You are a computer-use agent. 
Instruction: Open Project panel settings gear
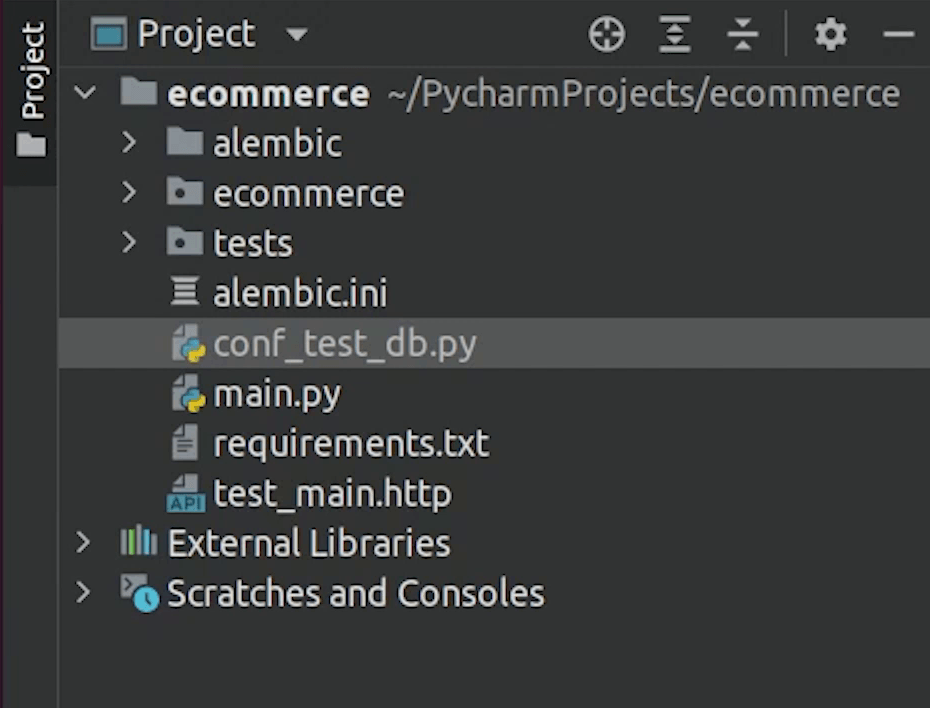pos(830,36)
